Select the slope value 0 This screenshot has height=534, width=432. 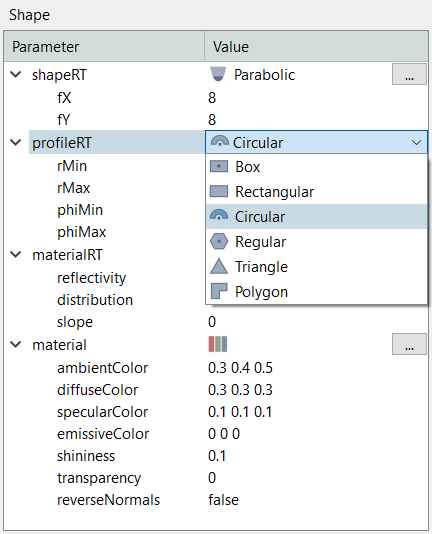(212, 322)
